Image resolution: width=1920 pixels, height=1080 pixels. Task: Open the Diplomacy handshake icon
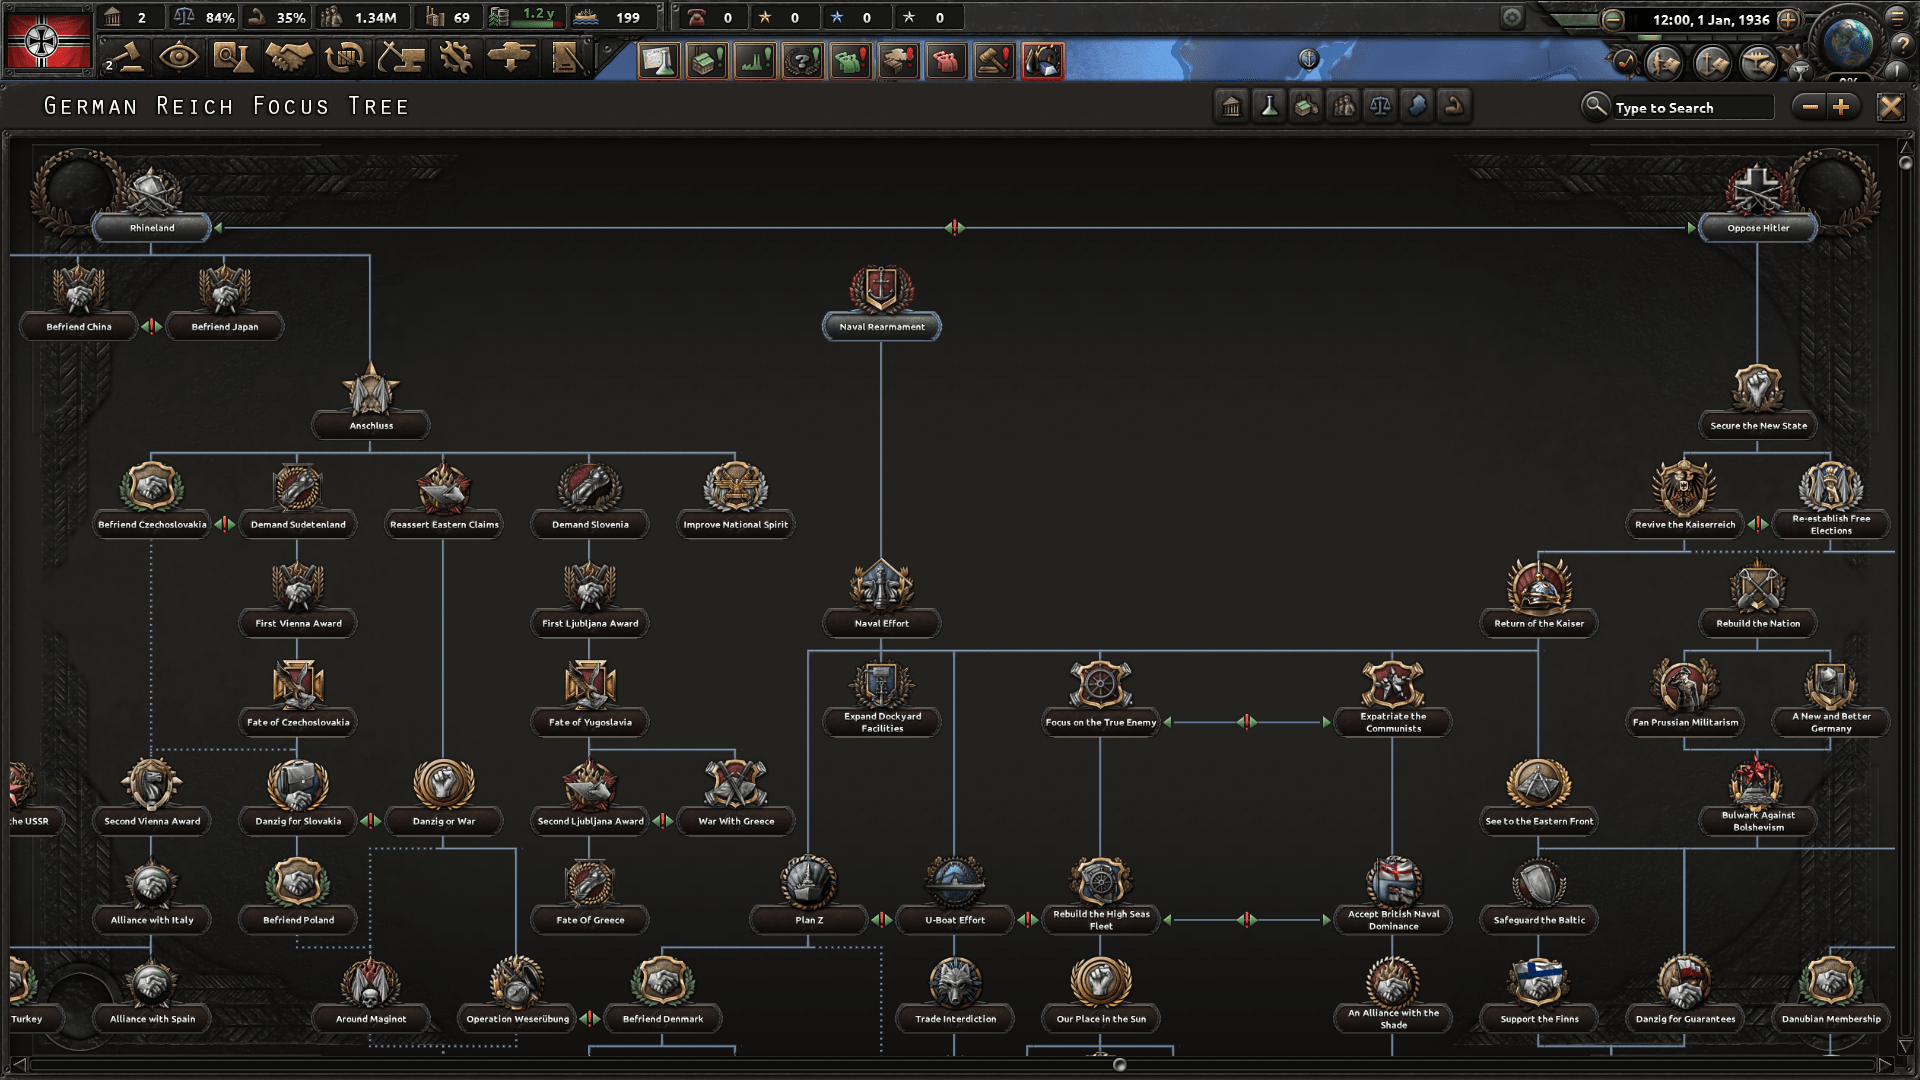tap(288, 58)
